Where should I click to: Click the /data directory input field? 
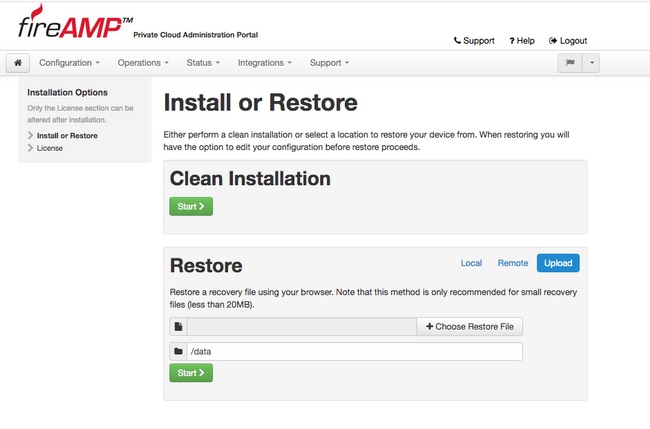click(x=355, y=351)
